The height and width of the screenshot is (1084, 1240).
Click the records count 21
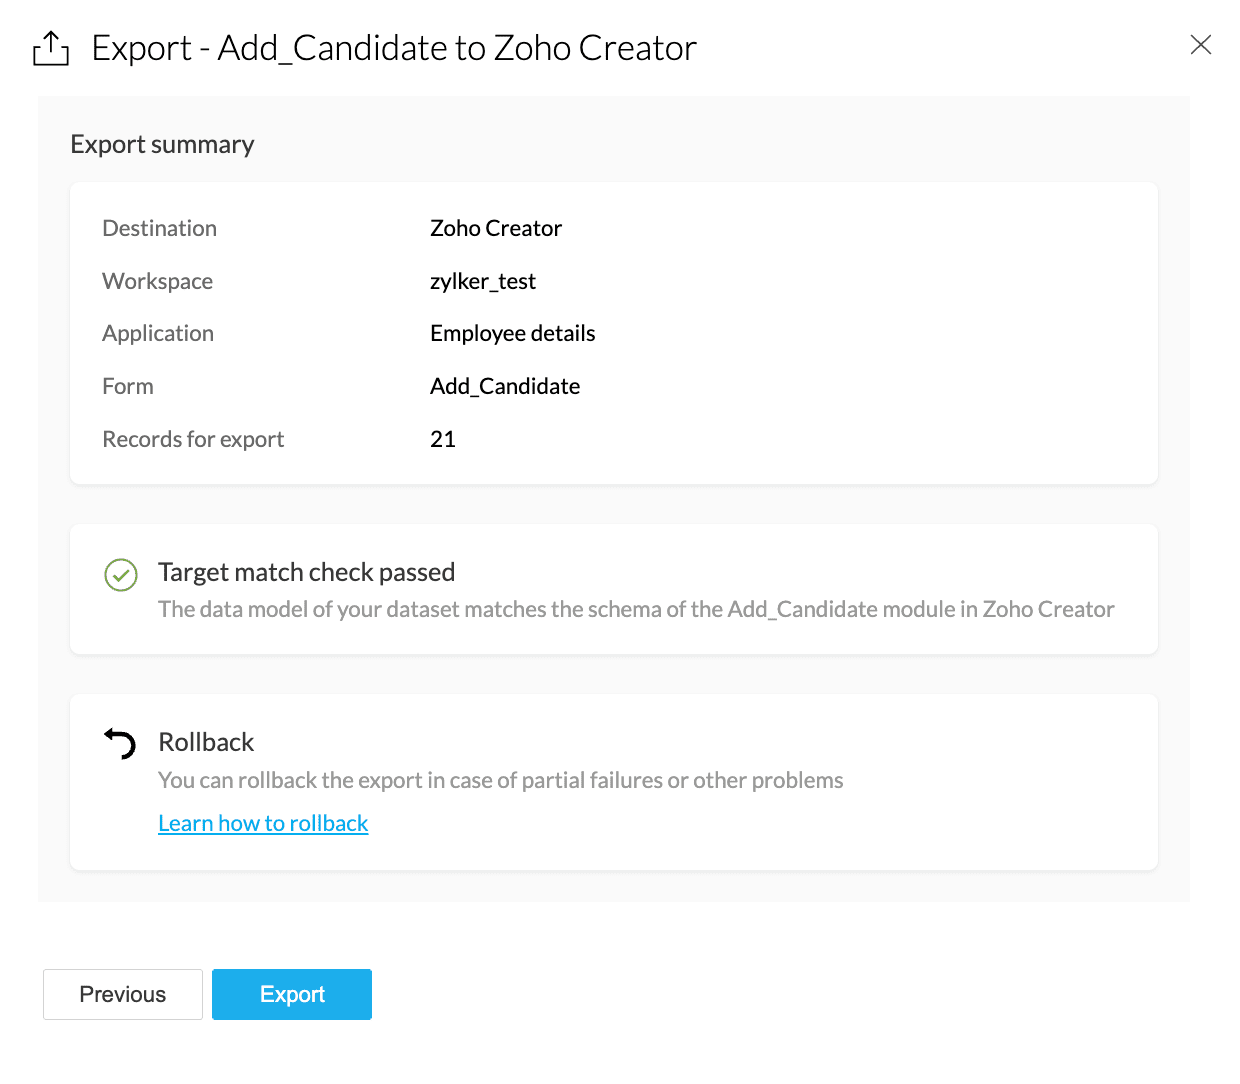pyautogui.click(x=443, y=439)
